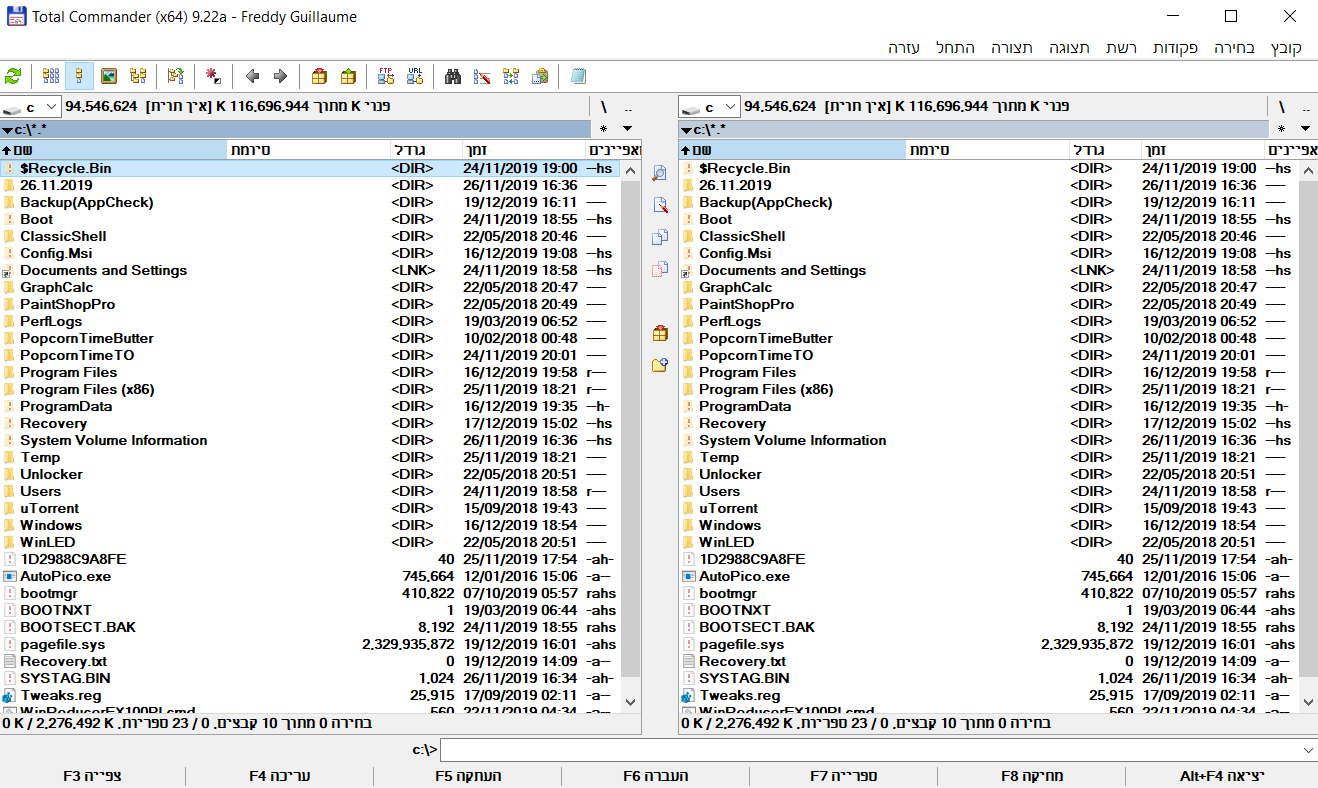Click the middle bar Copy files icon
The height and width of the screenshot is (788, 1318).
coord(659,237)
